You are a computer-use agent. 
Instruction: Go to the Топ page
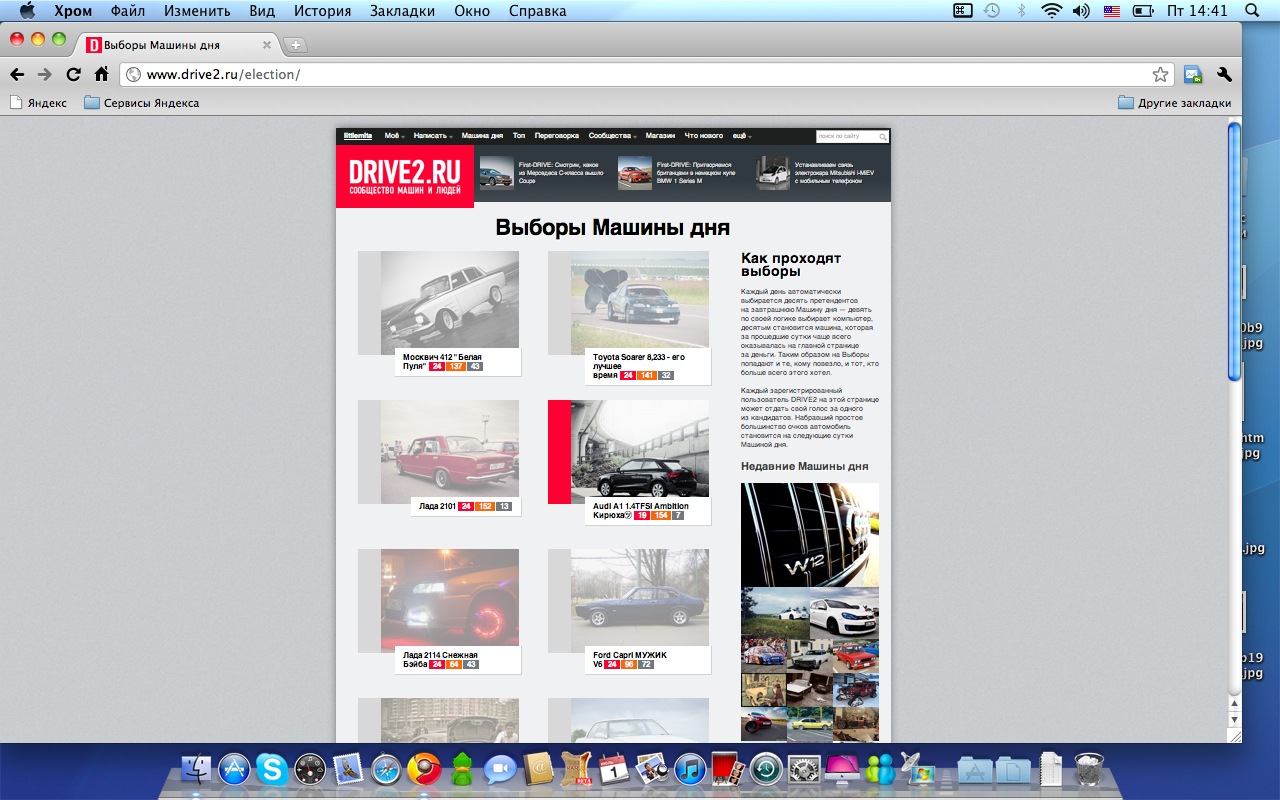(519, 136)
